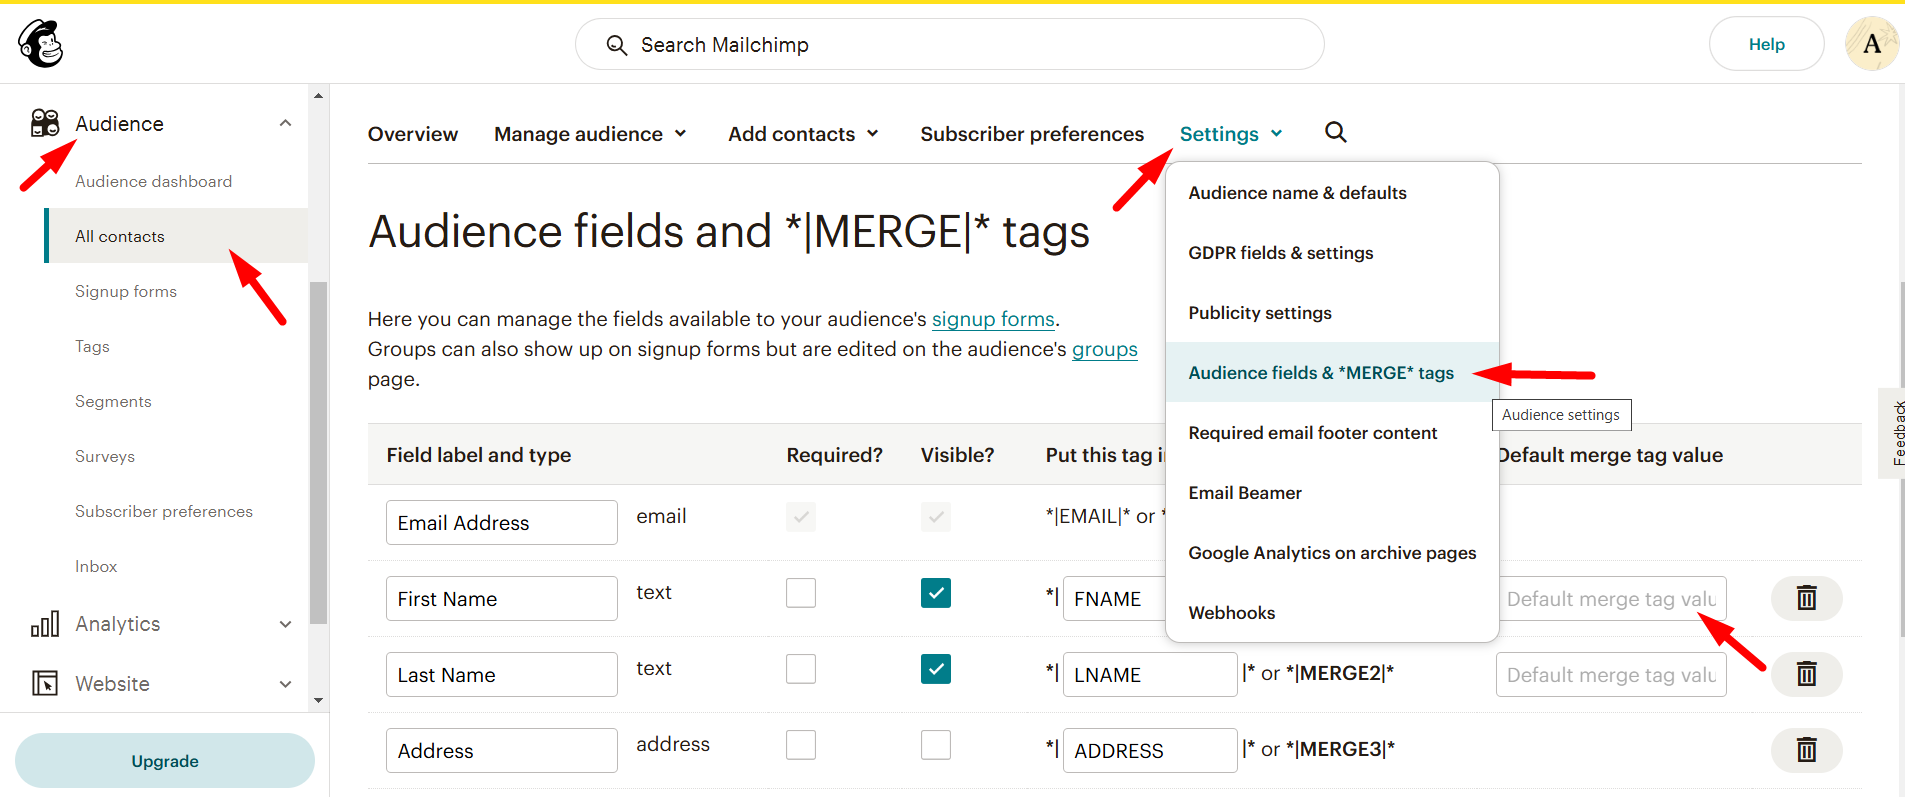Image resolution: width=1905 pixels, height=797 pixels.
Task: Click Default merge tag value for First Name
Action: tap(1611, 598)
